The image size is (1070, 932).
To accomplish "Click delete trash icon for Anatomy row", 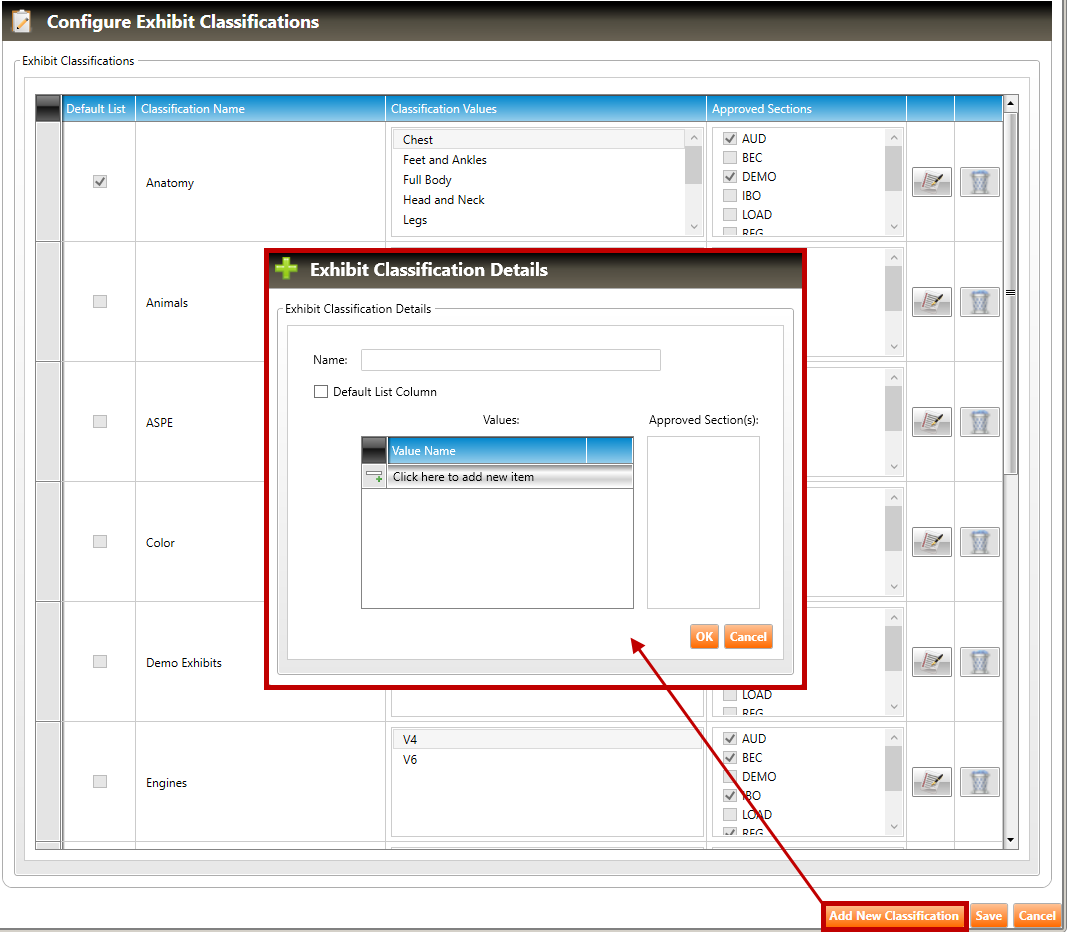I will pyautogui.click(x=979, y=182).
